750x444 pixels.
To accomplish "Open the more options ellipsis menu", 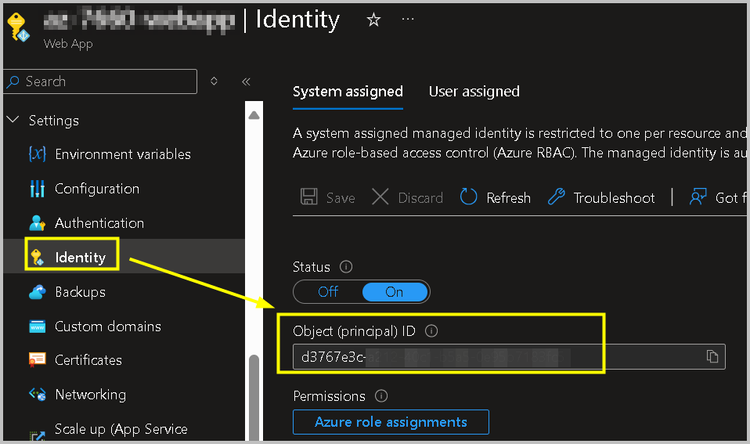I will click(408, 20).
